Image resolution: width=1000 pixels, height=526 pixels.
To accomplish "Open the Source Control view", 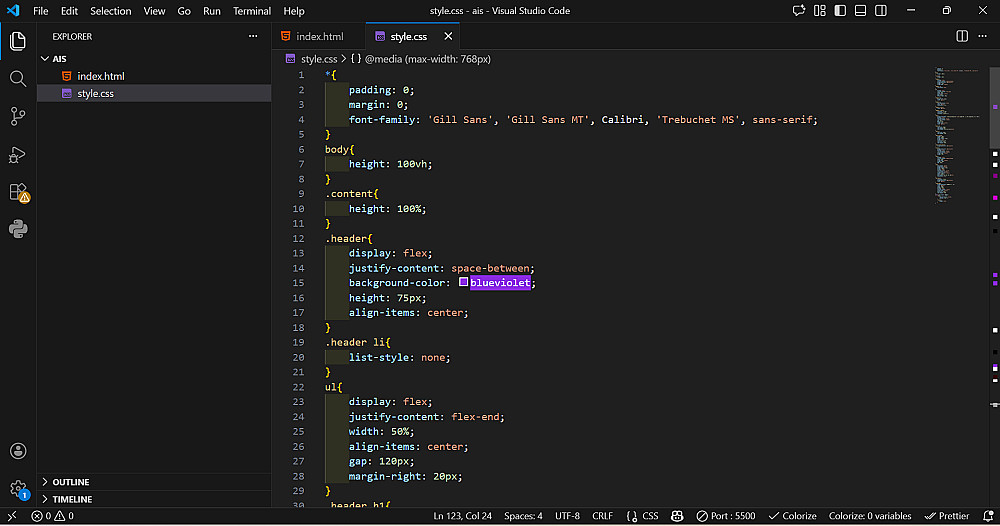I will point(18,116).
